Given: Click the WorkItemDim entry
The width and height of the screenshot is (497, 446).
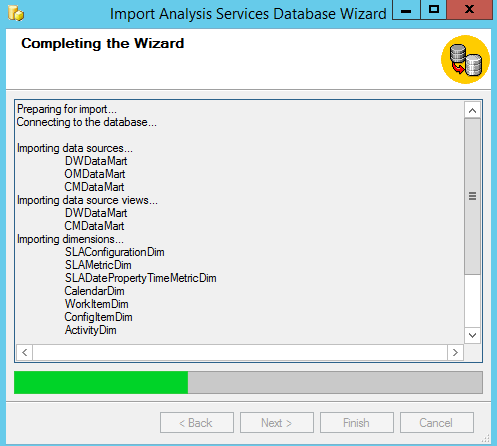Looking at the screenshot, I should click(x=97, y=304).
